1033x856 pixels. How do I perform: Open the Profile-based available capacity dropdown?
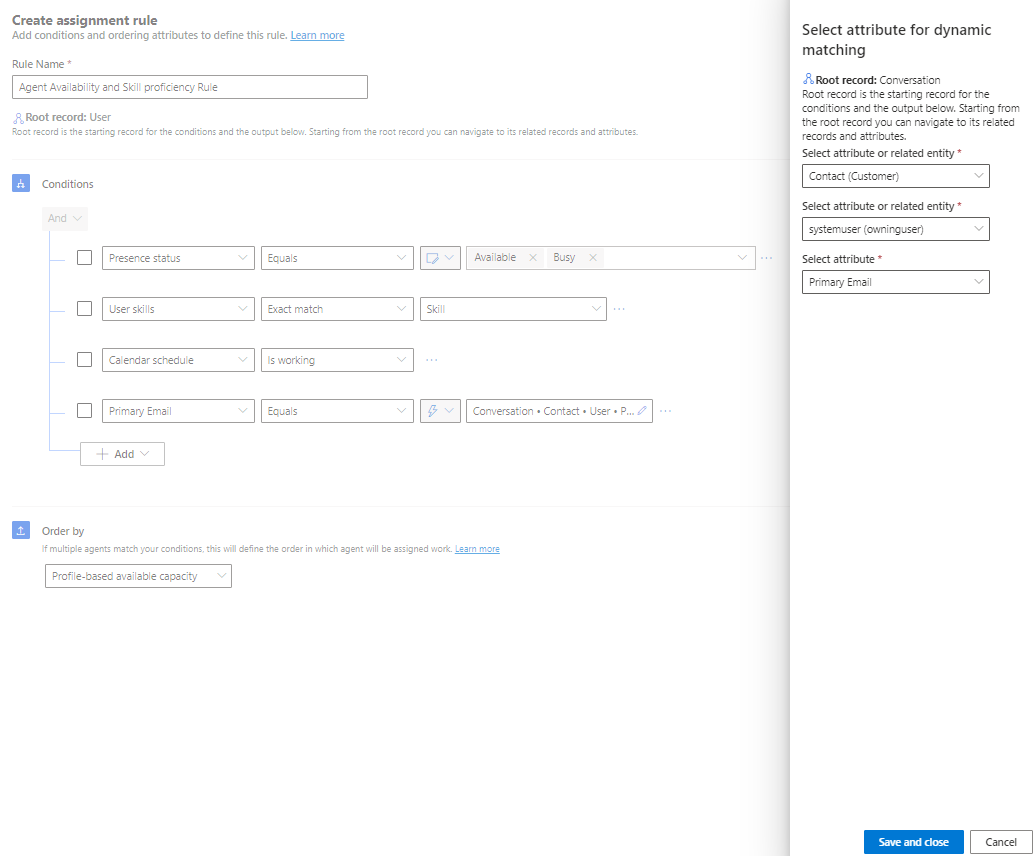(x=138, y=575)
